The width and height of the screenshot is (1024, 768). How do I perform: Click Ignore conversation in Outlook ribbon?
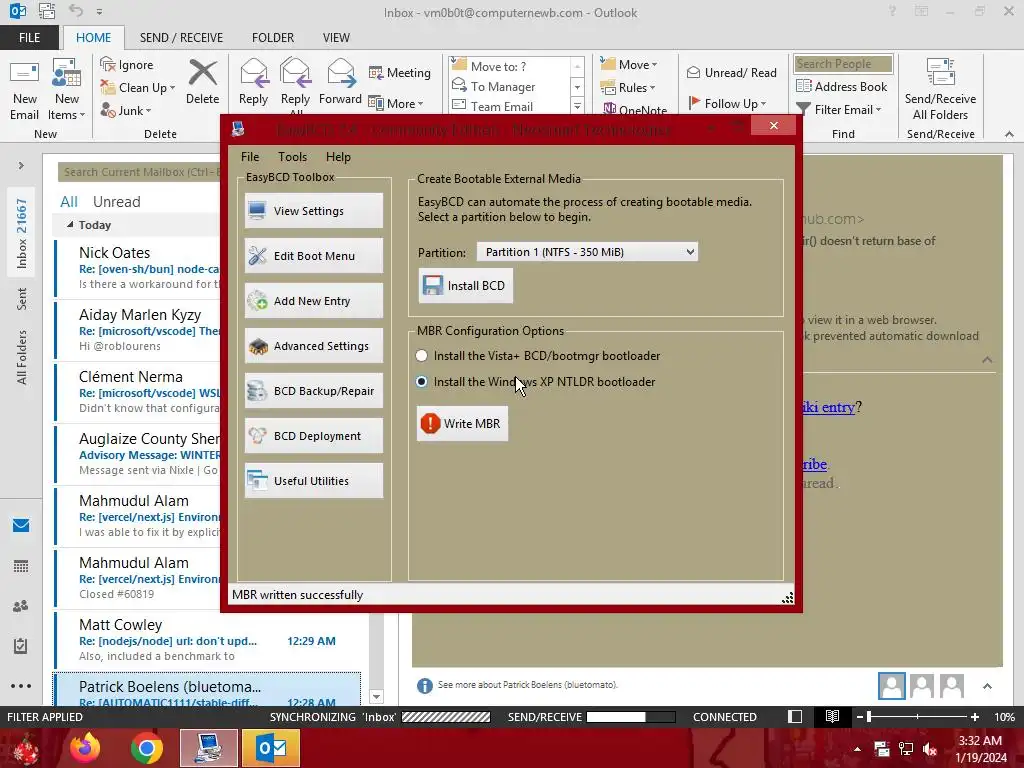point(127,65)
